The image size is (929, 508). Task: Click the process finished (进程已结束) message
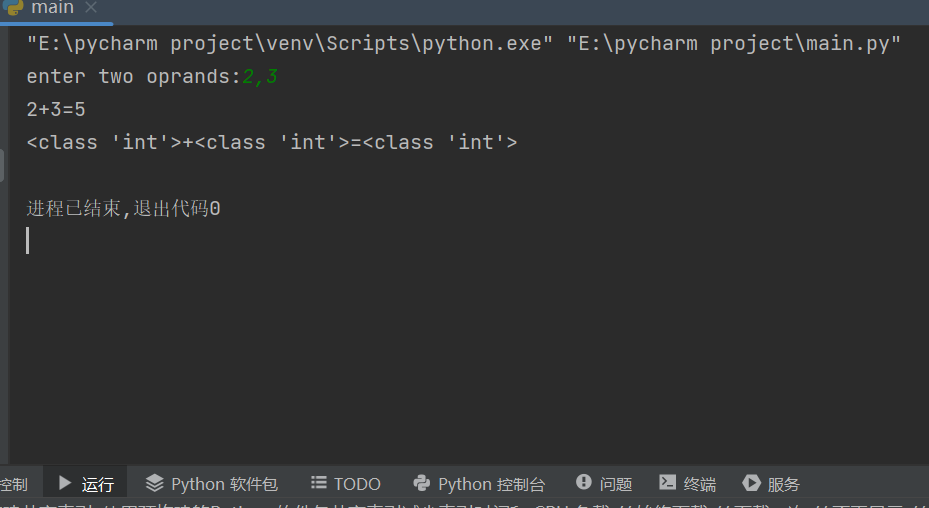(123, 209)
